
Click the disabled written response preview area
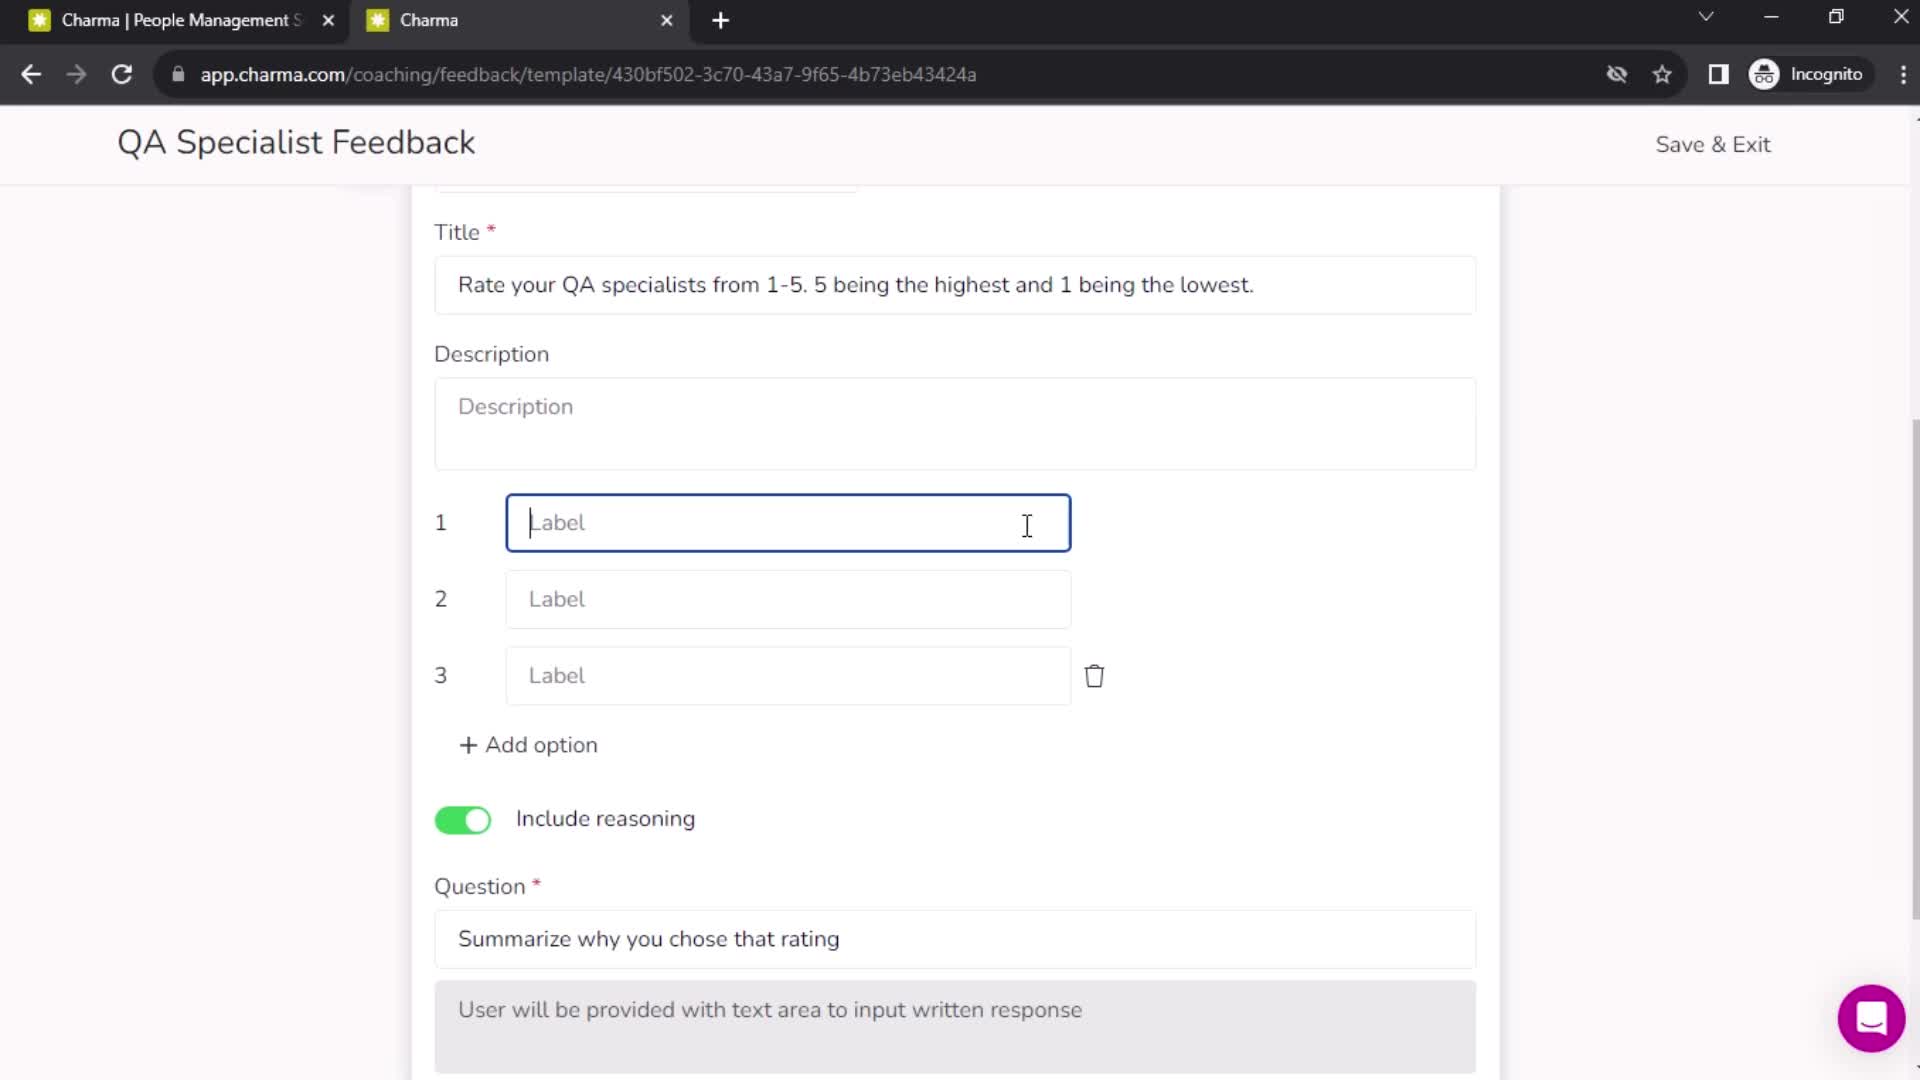[x=955, y=1027]
